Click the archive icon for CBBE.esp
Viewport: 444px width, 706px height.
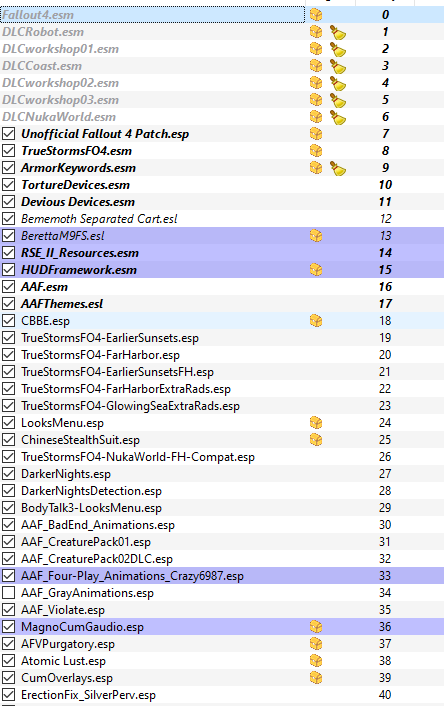pos(316,321)
